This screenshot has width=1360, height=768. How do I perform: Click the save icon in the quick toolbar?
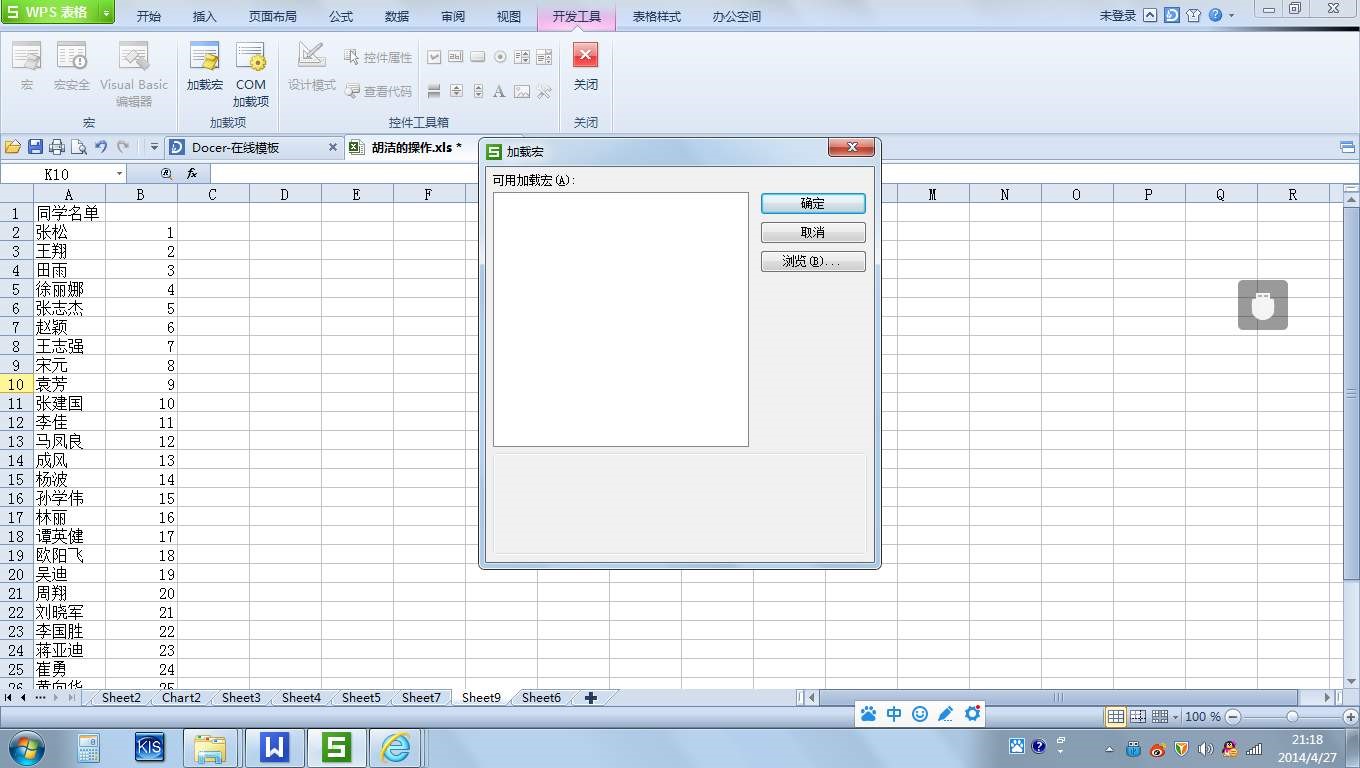[x=35, y=147]
